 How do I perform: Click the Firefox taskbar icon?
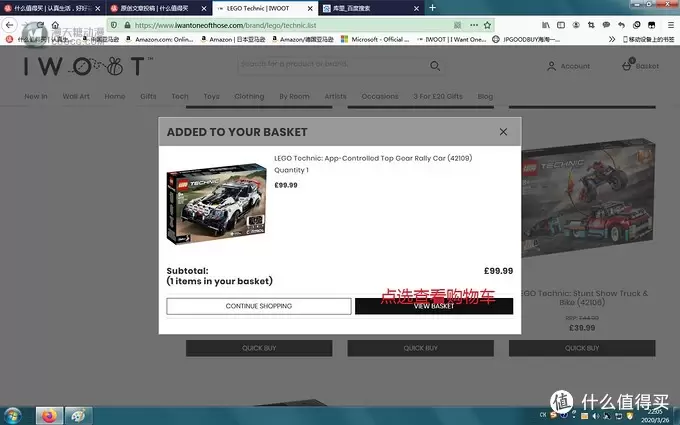point(49,416)
